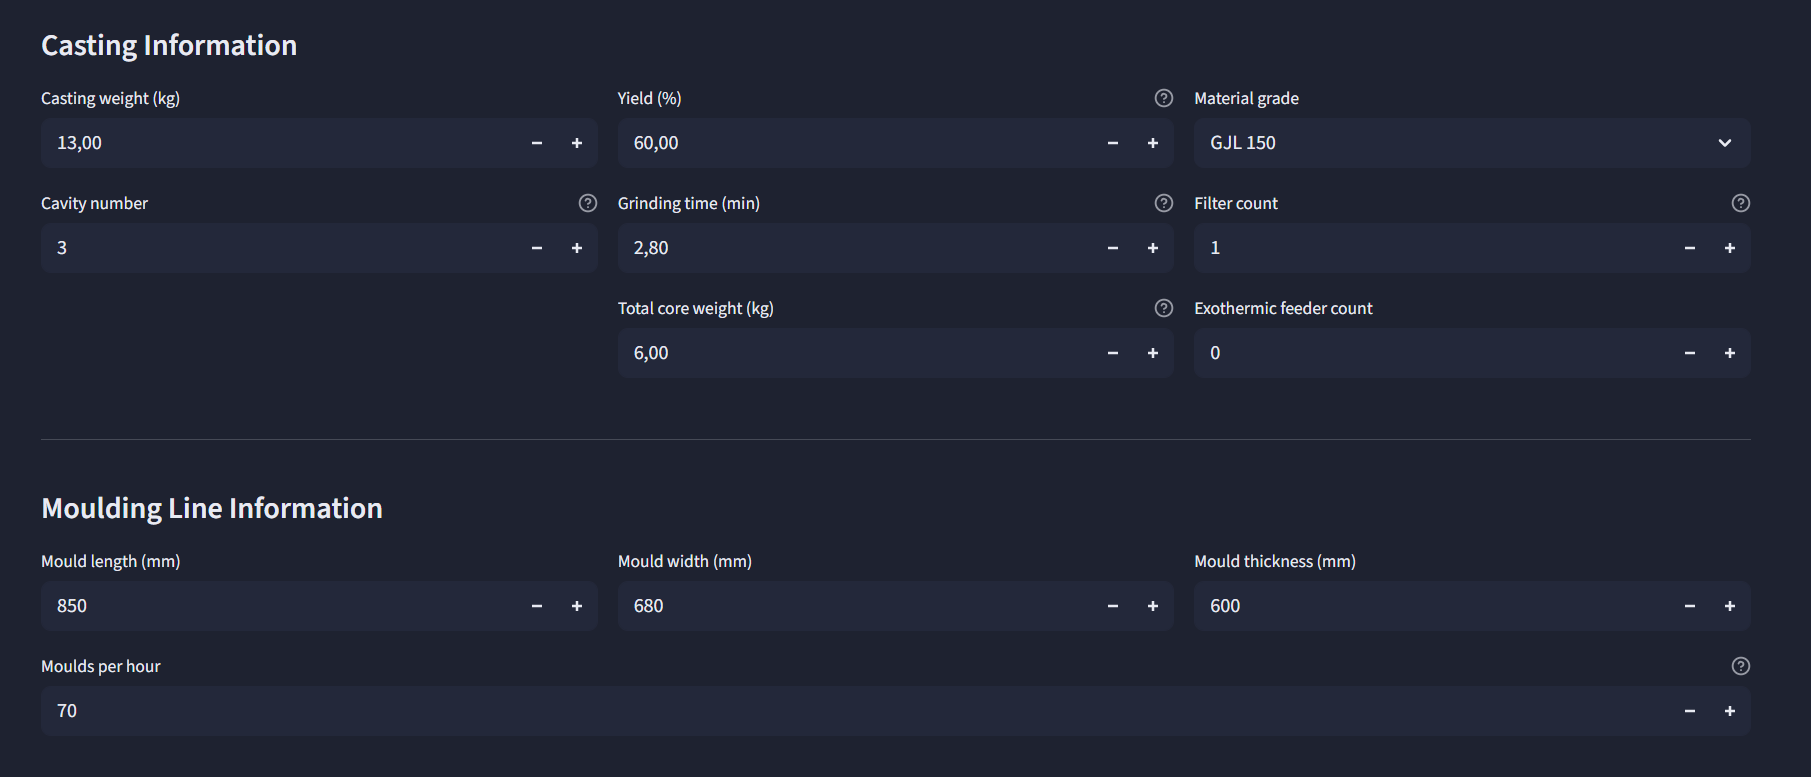Click the Yield help question mark icon
Screen dimensions: 1811x777
(1163, 98)
